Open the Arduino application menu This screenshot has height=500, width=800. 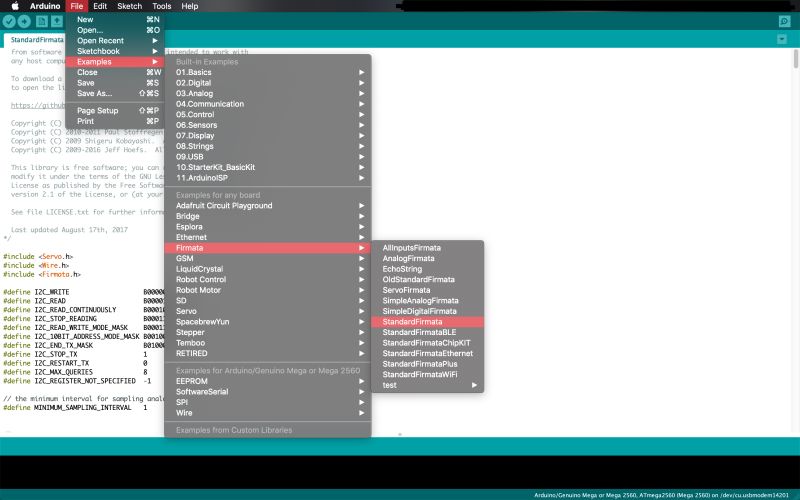(45, 6)
